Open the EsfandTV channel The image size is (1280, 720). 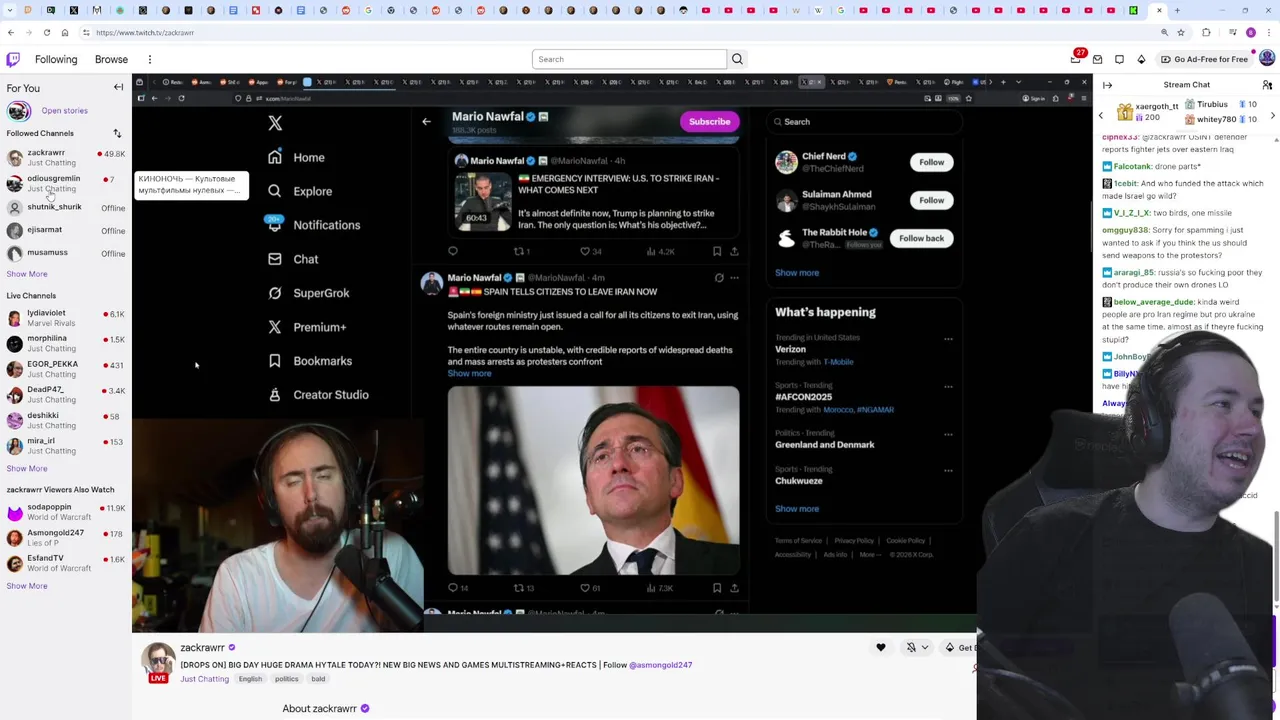(65, 563)
